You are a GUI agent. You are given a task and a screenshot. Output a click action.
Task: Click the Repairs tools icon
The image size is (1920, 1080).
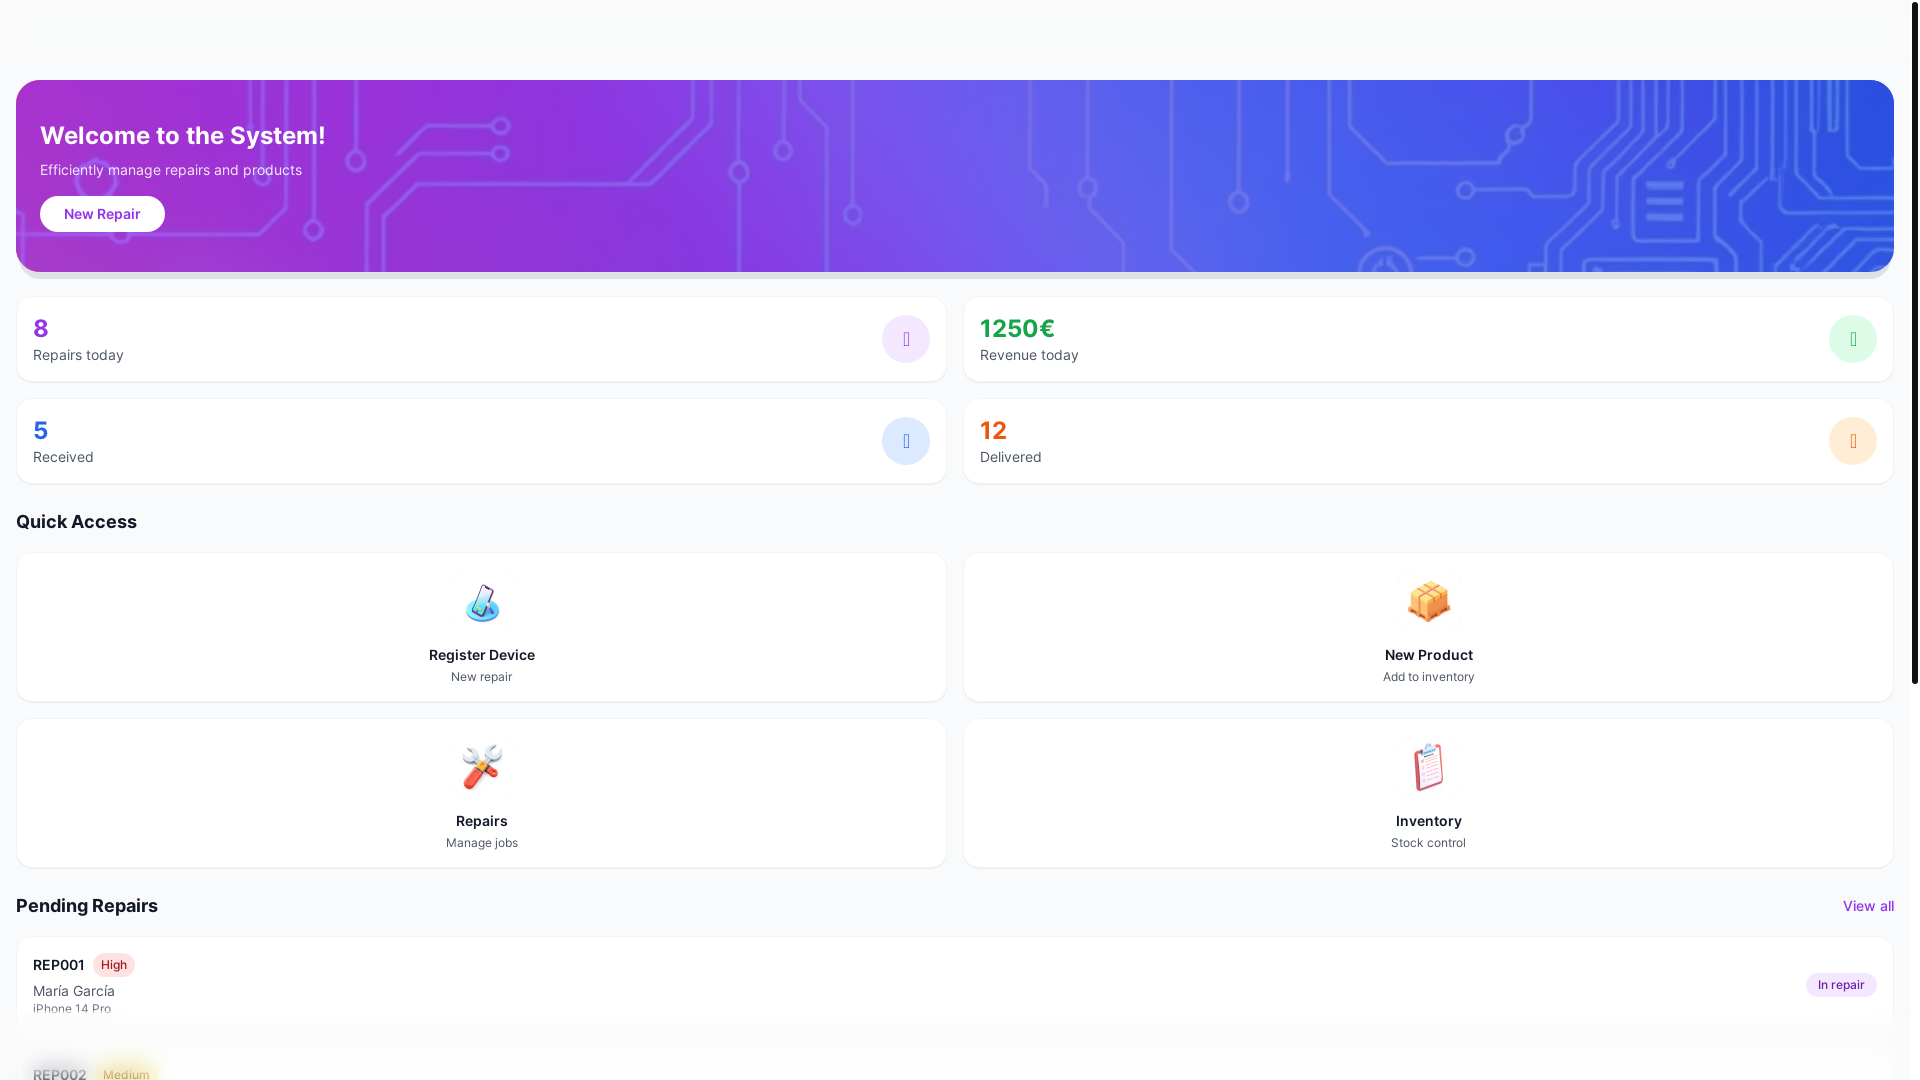(x=482, y=768)
